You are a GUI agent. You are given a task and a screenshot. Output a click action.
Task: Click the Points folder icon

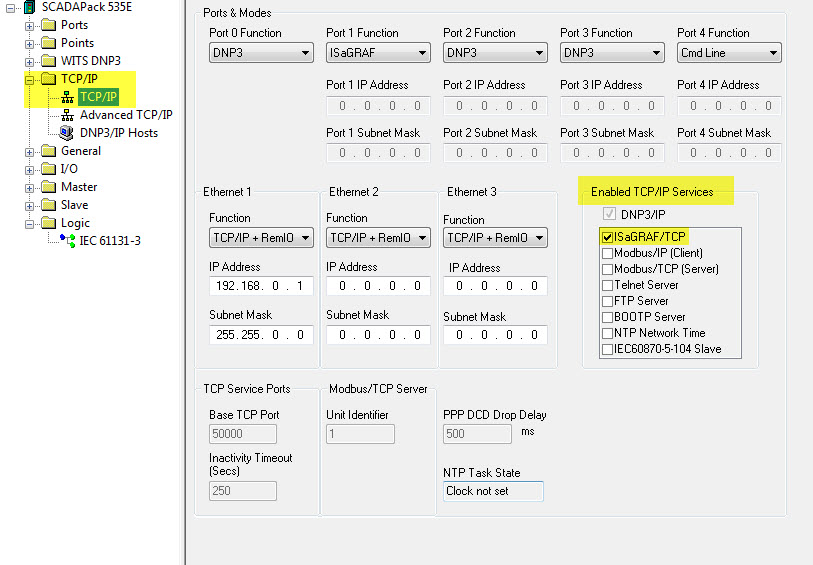point(49,43)
